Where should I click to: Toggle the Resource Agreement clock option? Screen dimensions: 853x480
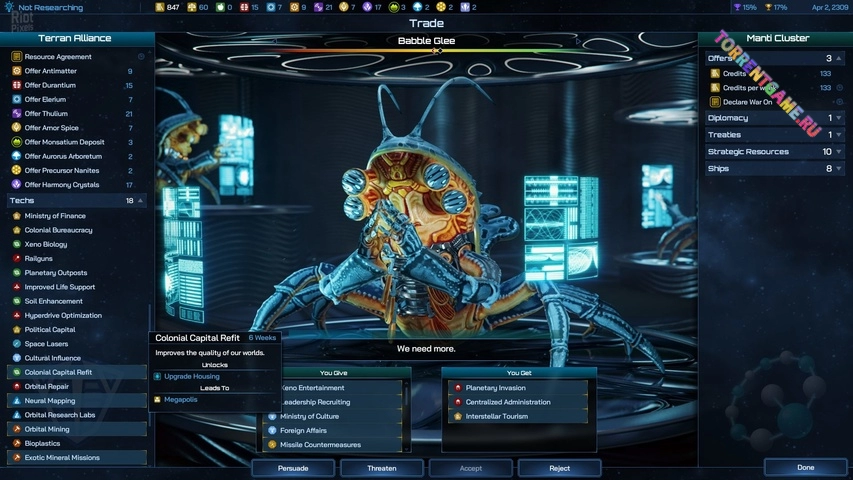coord(141,57)
